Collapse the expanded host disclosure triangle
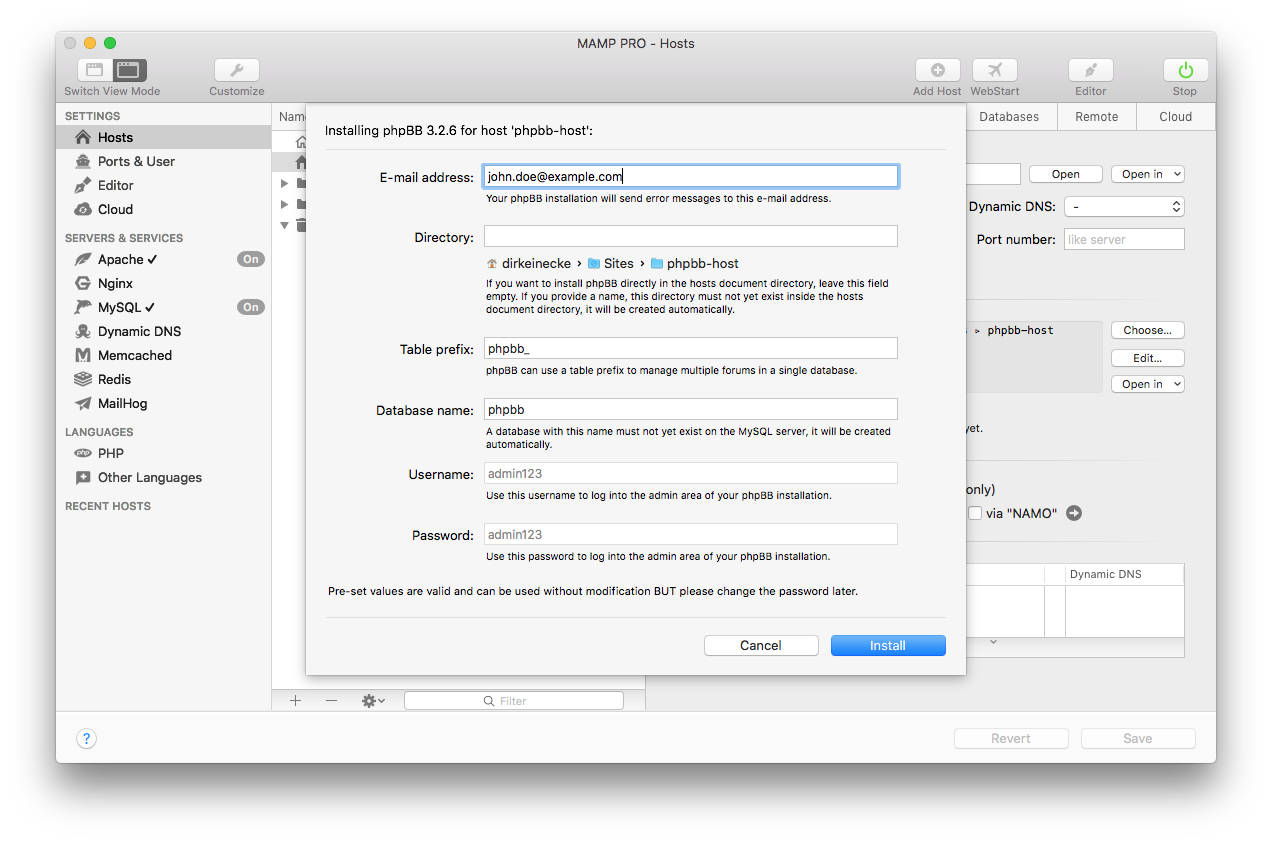This screenshot has height=843, width=1272. 284,225
